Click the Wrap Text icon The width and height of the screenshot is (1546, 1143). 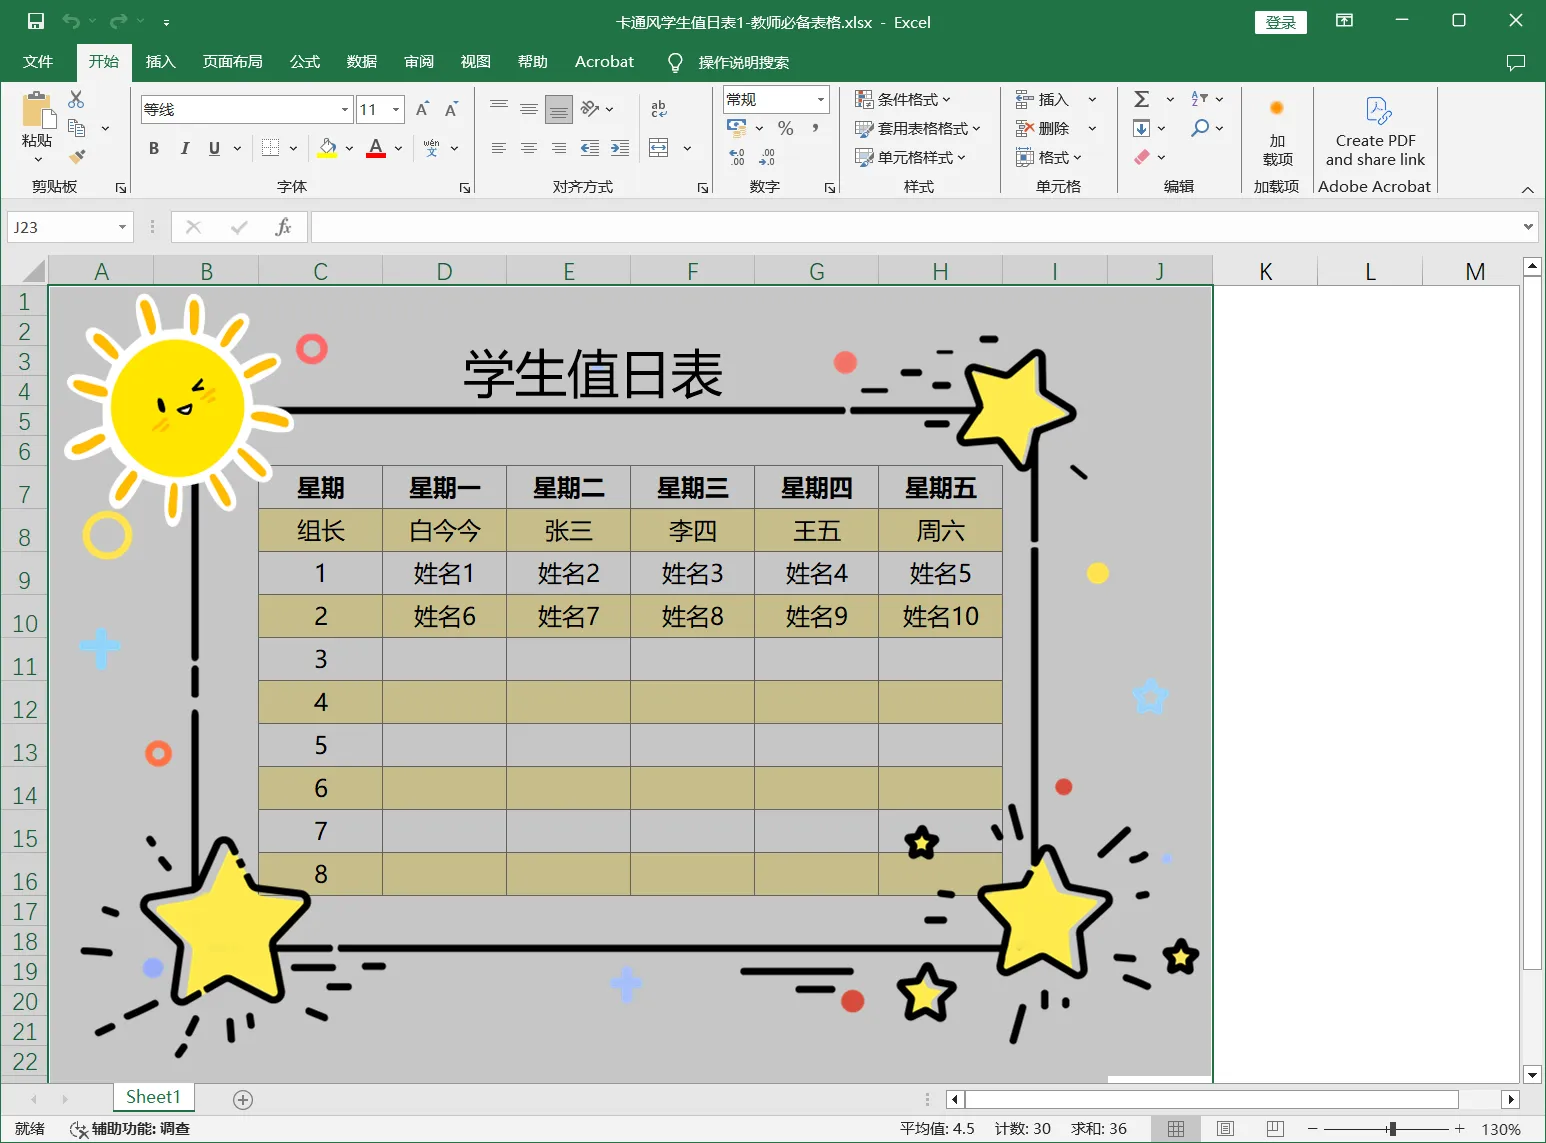tap(659, 109)
